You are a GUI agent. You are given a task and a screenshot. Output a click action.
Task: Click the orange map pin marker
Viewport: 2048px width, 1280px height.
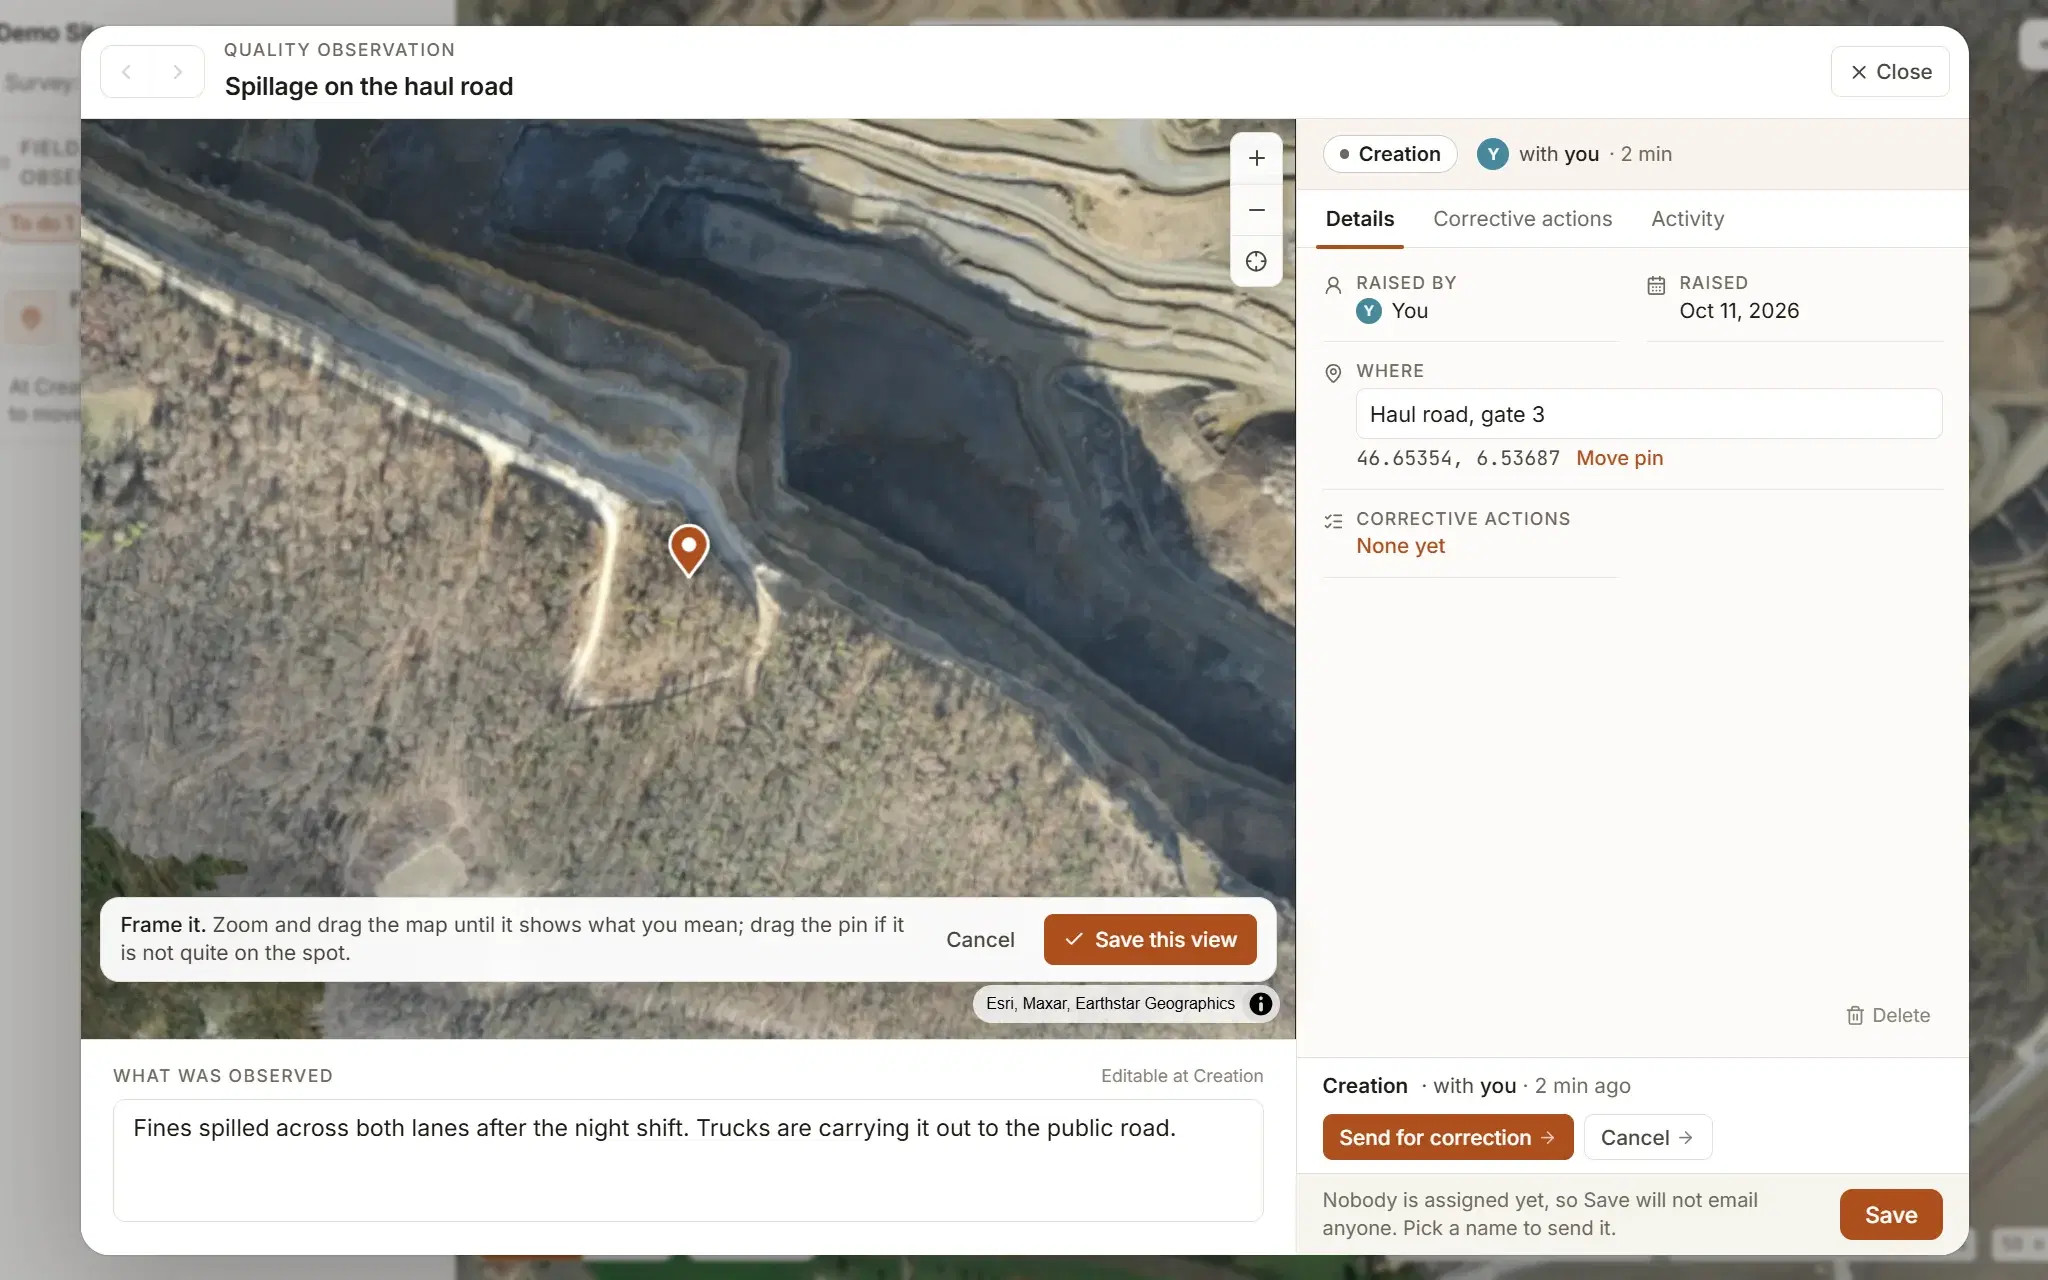pos(689,550)
